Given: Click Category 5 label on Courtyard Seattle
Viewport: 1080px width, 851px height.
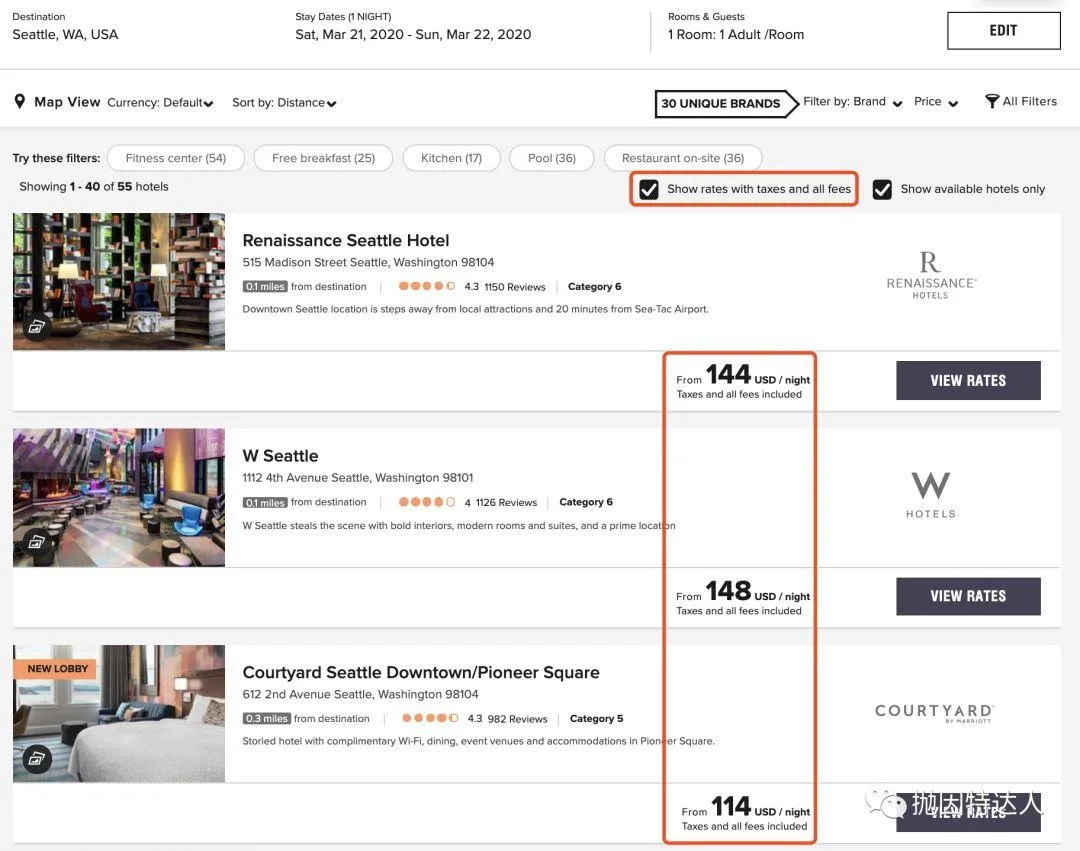Looking at the screenshot, I should pyautogui.click(x=596, y=718).
